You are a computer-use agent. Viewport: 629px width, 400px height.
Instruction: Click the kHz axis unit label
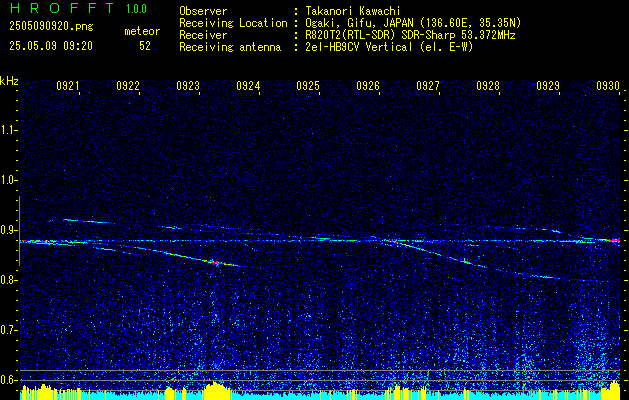pyautogui.click(x=9, y=81)
